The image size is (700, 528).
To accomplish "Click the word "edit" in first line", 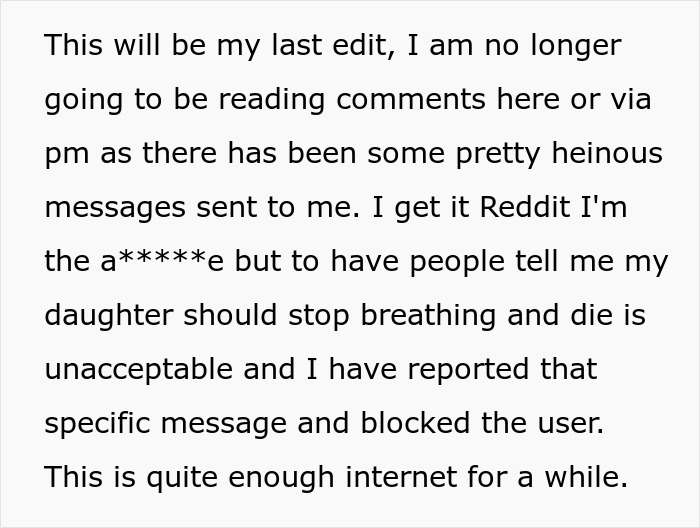I will (x=364, y=45).
